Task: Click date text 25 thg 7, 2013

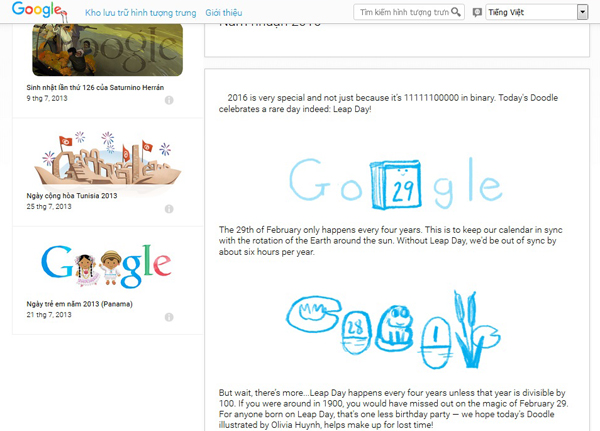Action: (49, 207)
